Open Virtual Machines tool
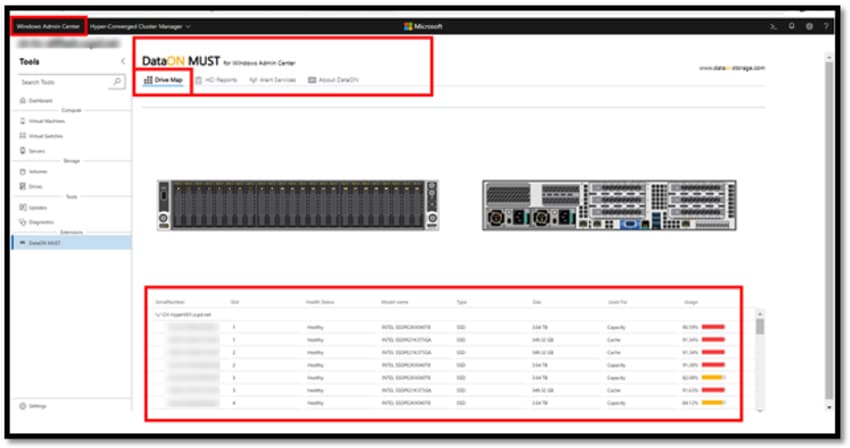Image resolution: width=850 pixels, height=448 pixels. point(42,121)
